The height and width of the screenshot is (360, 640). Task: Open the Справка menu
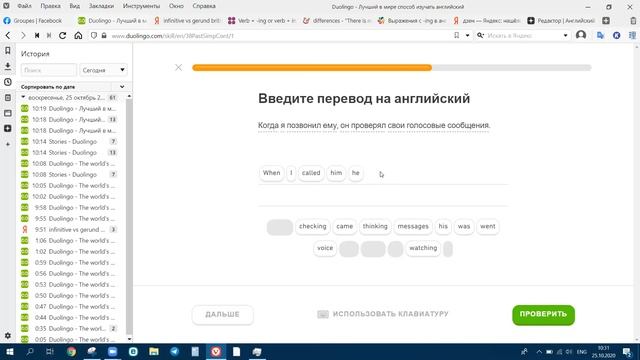click(204, 6)
